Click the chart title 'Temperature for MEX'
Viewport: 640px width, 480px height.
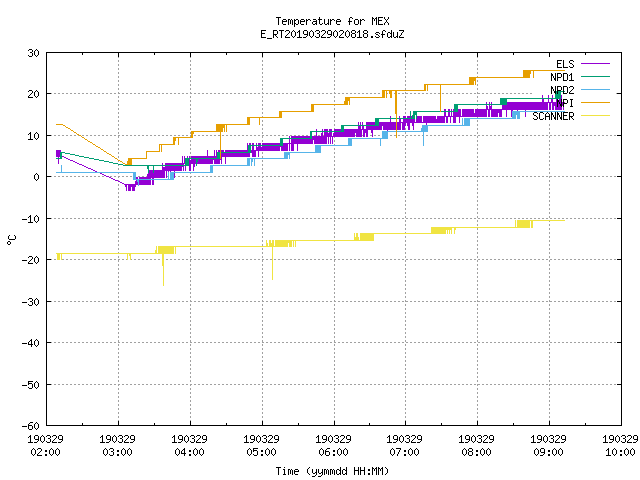coord(332,21)
